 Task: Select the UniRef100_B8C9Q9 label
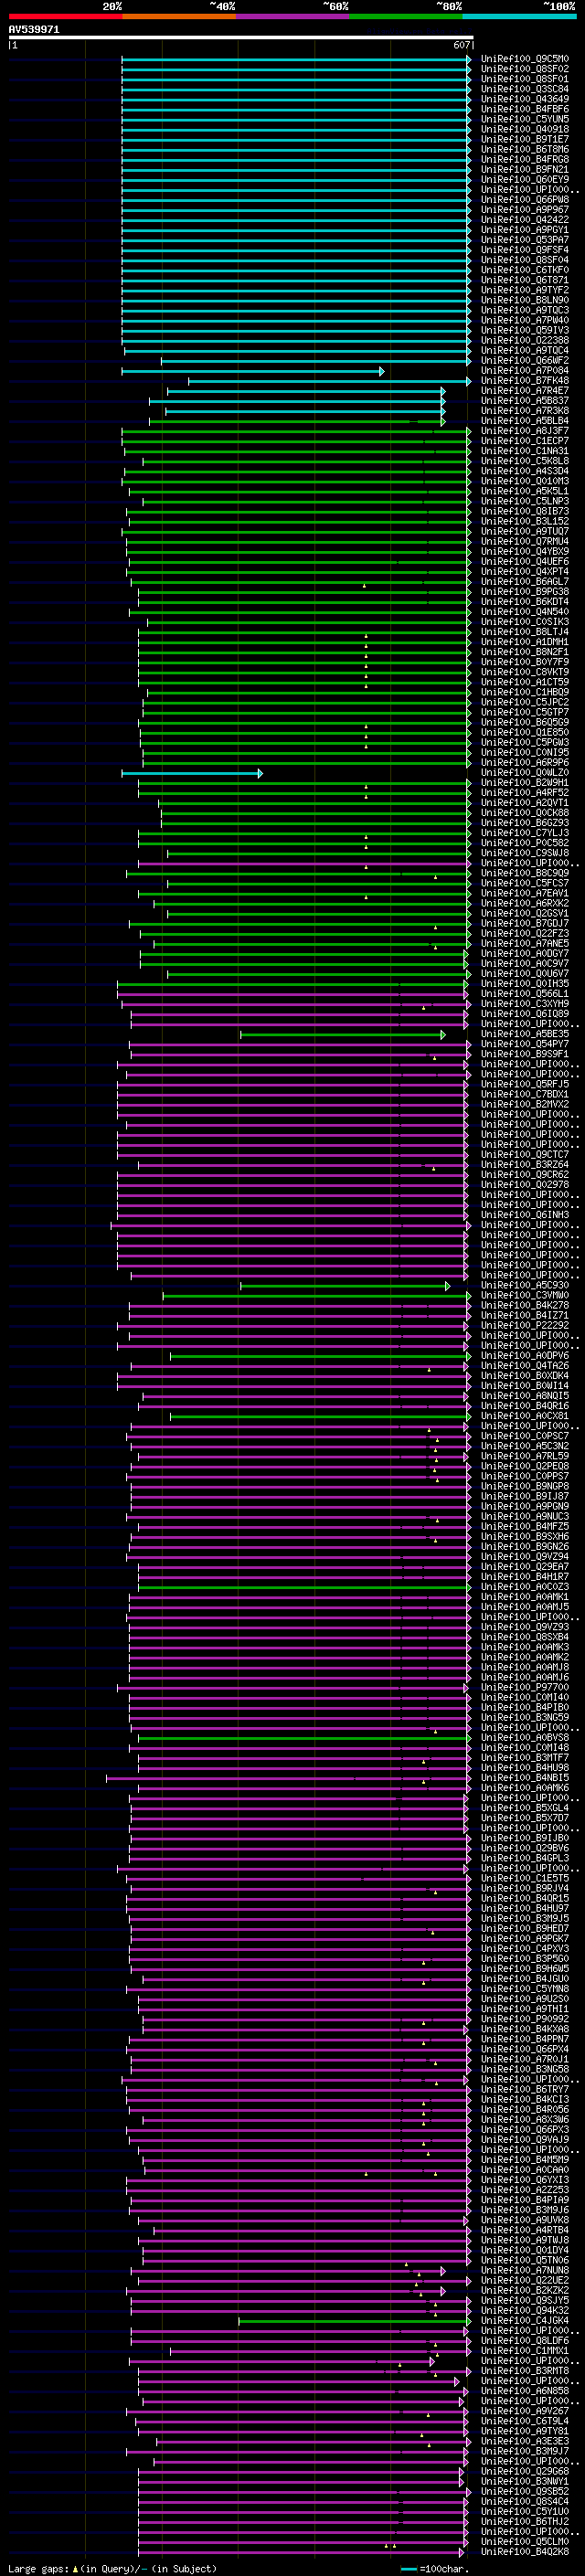[x=525, y=873]
